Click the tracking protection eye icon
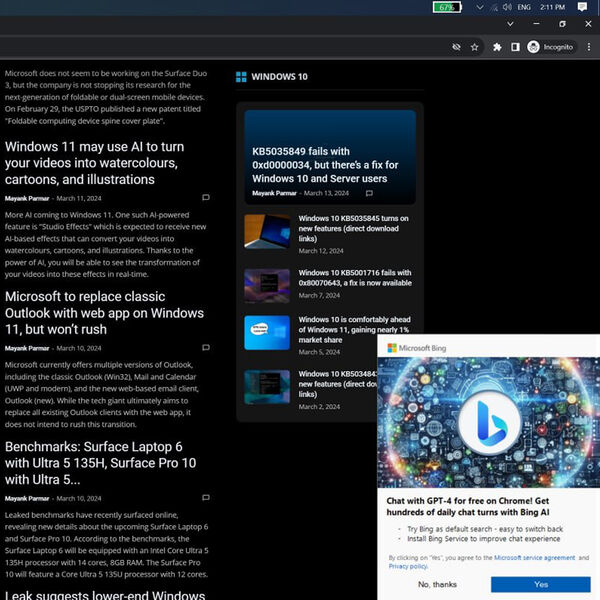 coord(456,47)
